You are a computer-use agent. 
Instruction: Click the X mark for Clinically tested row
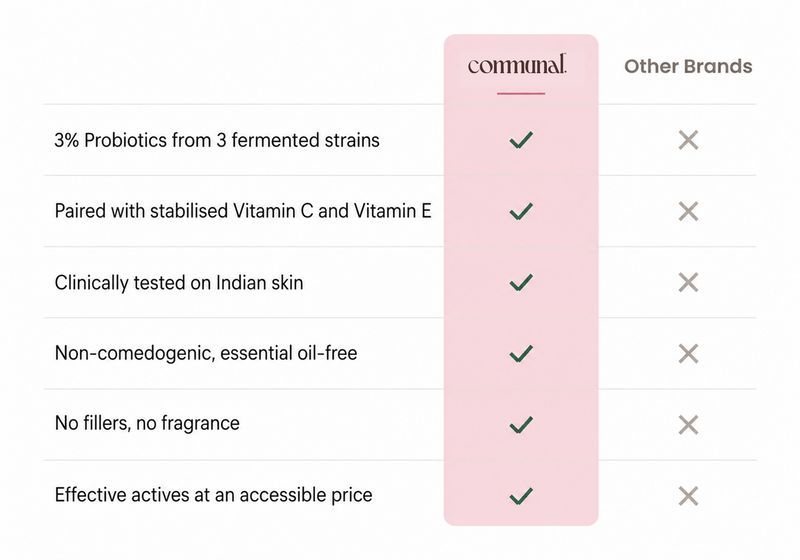688,282
